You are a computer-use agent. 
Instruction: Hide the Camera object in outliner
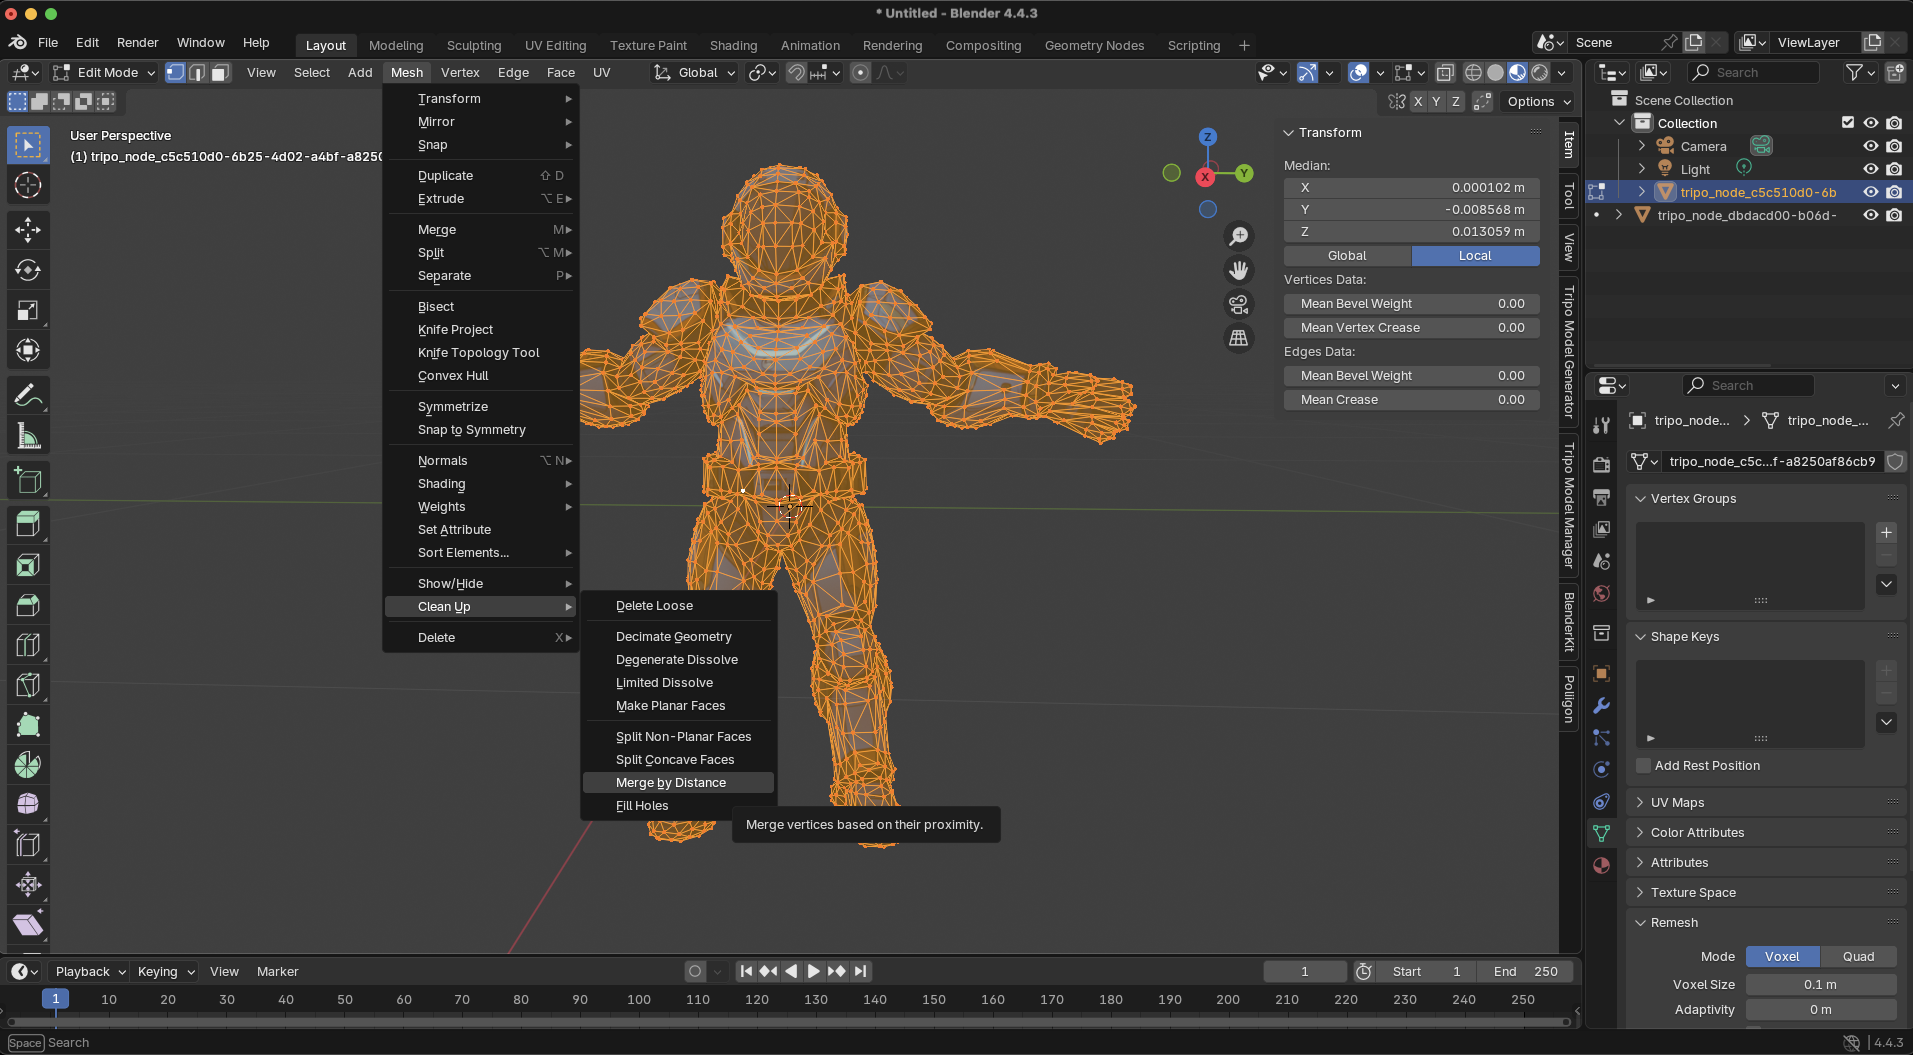[x=1870, y=146]
